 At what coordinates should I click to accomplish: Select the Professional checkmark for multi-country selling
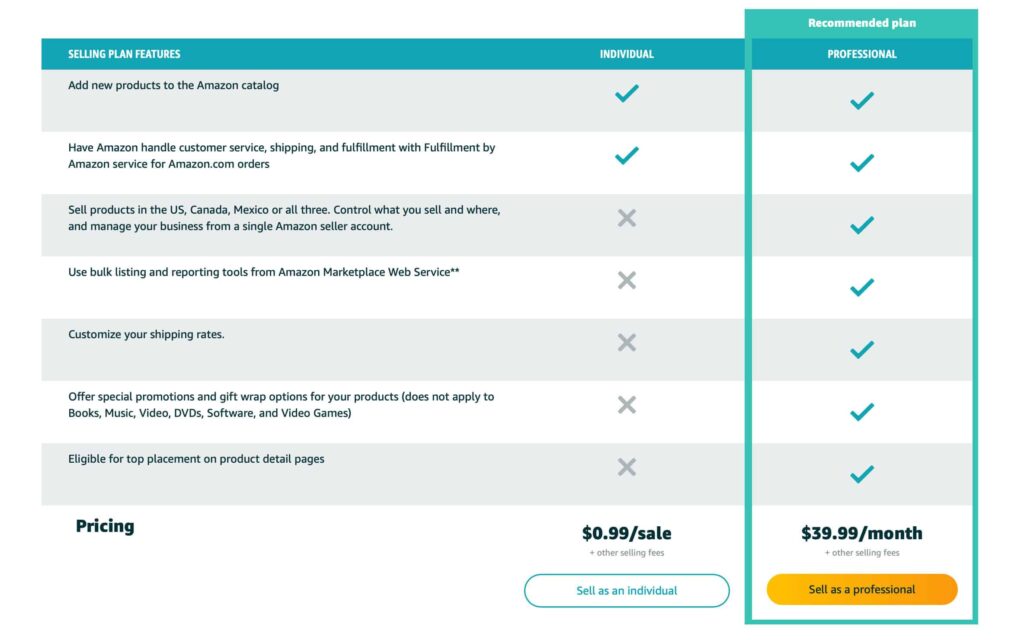pyautogui.click(x=861, y=225)
